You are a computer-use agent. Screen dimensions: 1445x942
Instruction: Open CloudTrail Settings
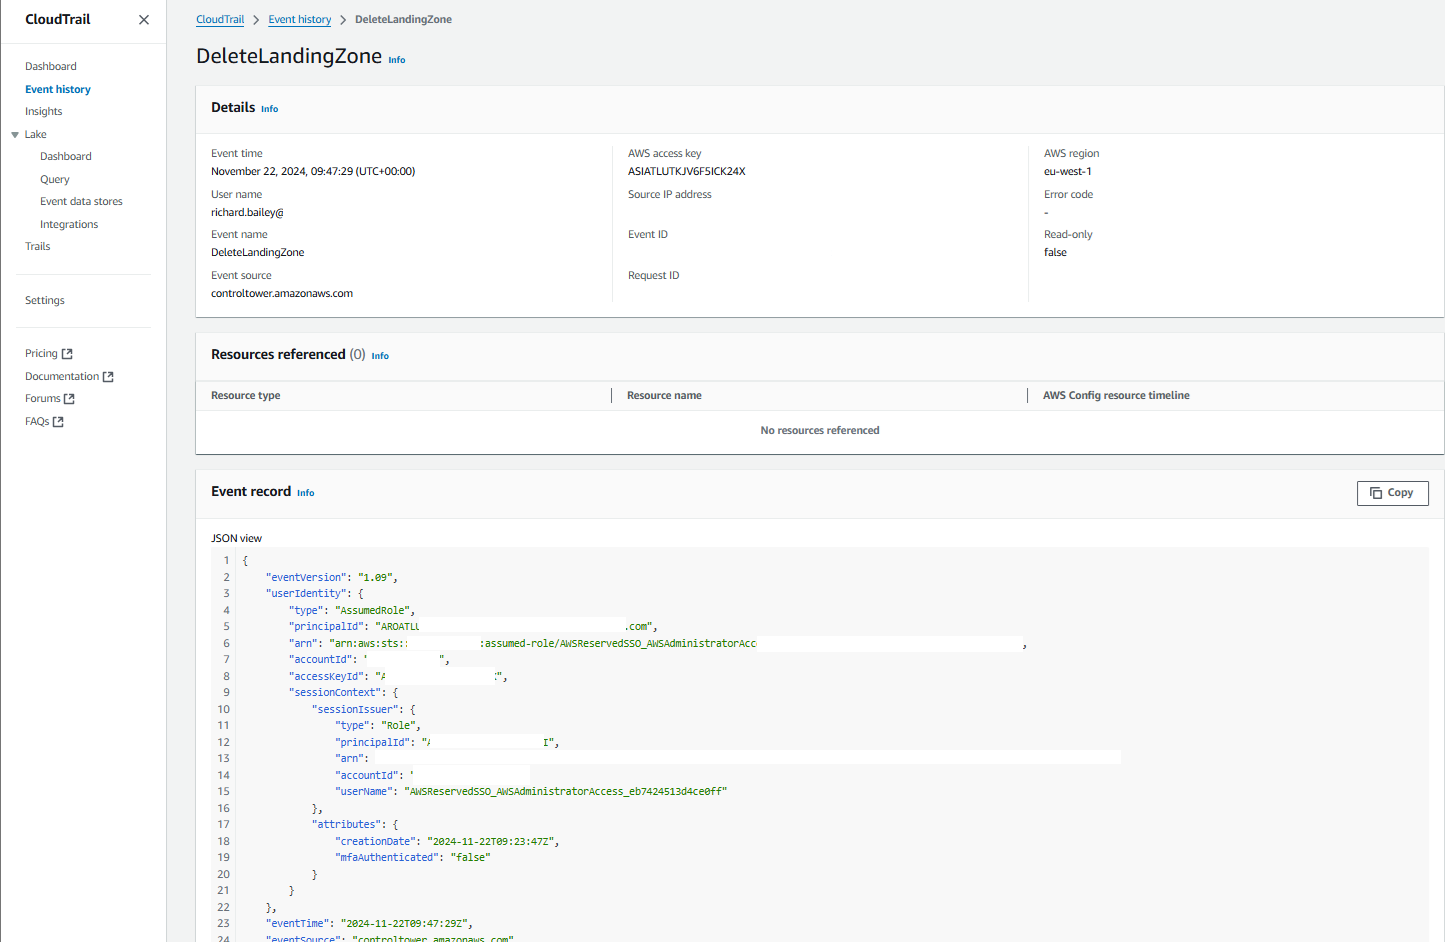(45, 301)
